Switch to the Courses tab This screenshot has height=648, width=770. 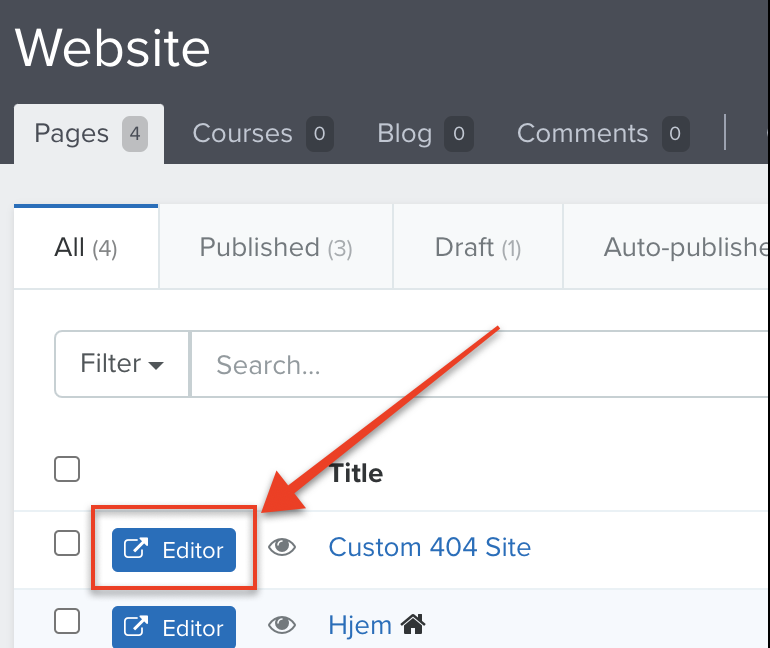pyautogui.click(x=263, y=134)
